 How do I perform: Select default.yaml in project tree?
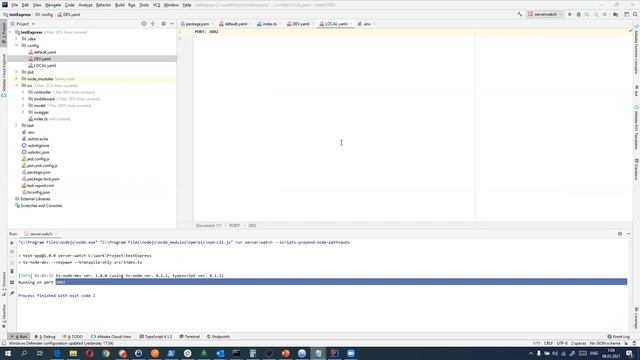click(x=42, y=52)
